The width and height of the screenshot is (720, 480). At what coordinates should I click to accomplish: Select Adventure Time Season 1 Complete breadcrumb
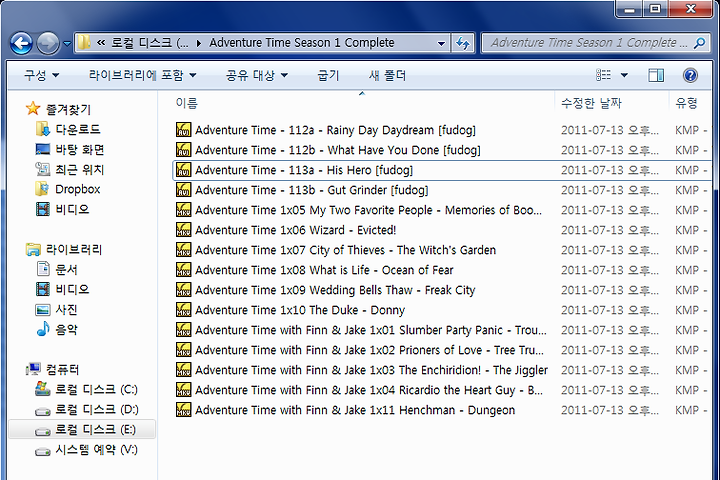click(302, 43)
